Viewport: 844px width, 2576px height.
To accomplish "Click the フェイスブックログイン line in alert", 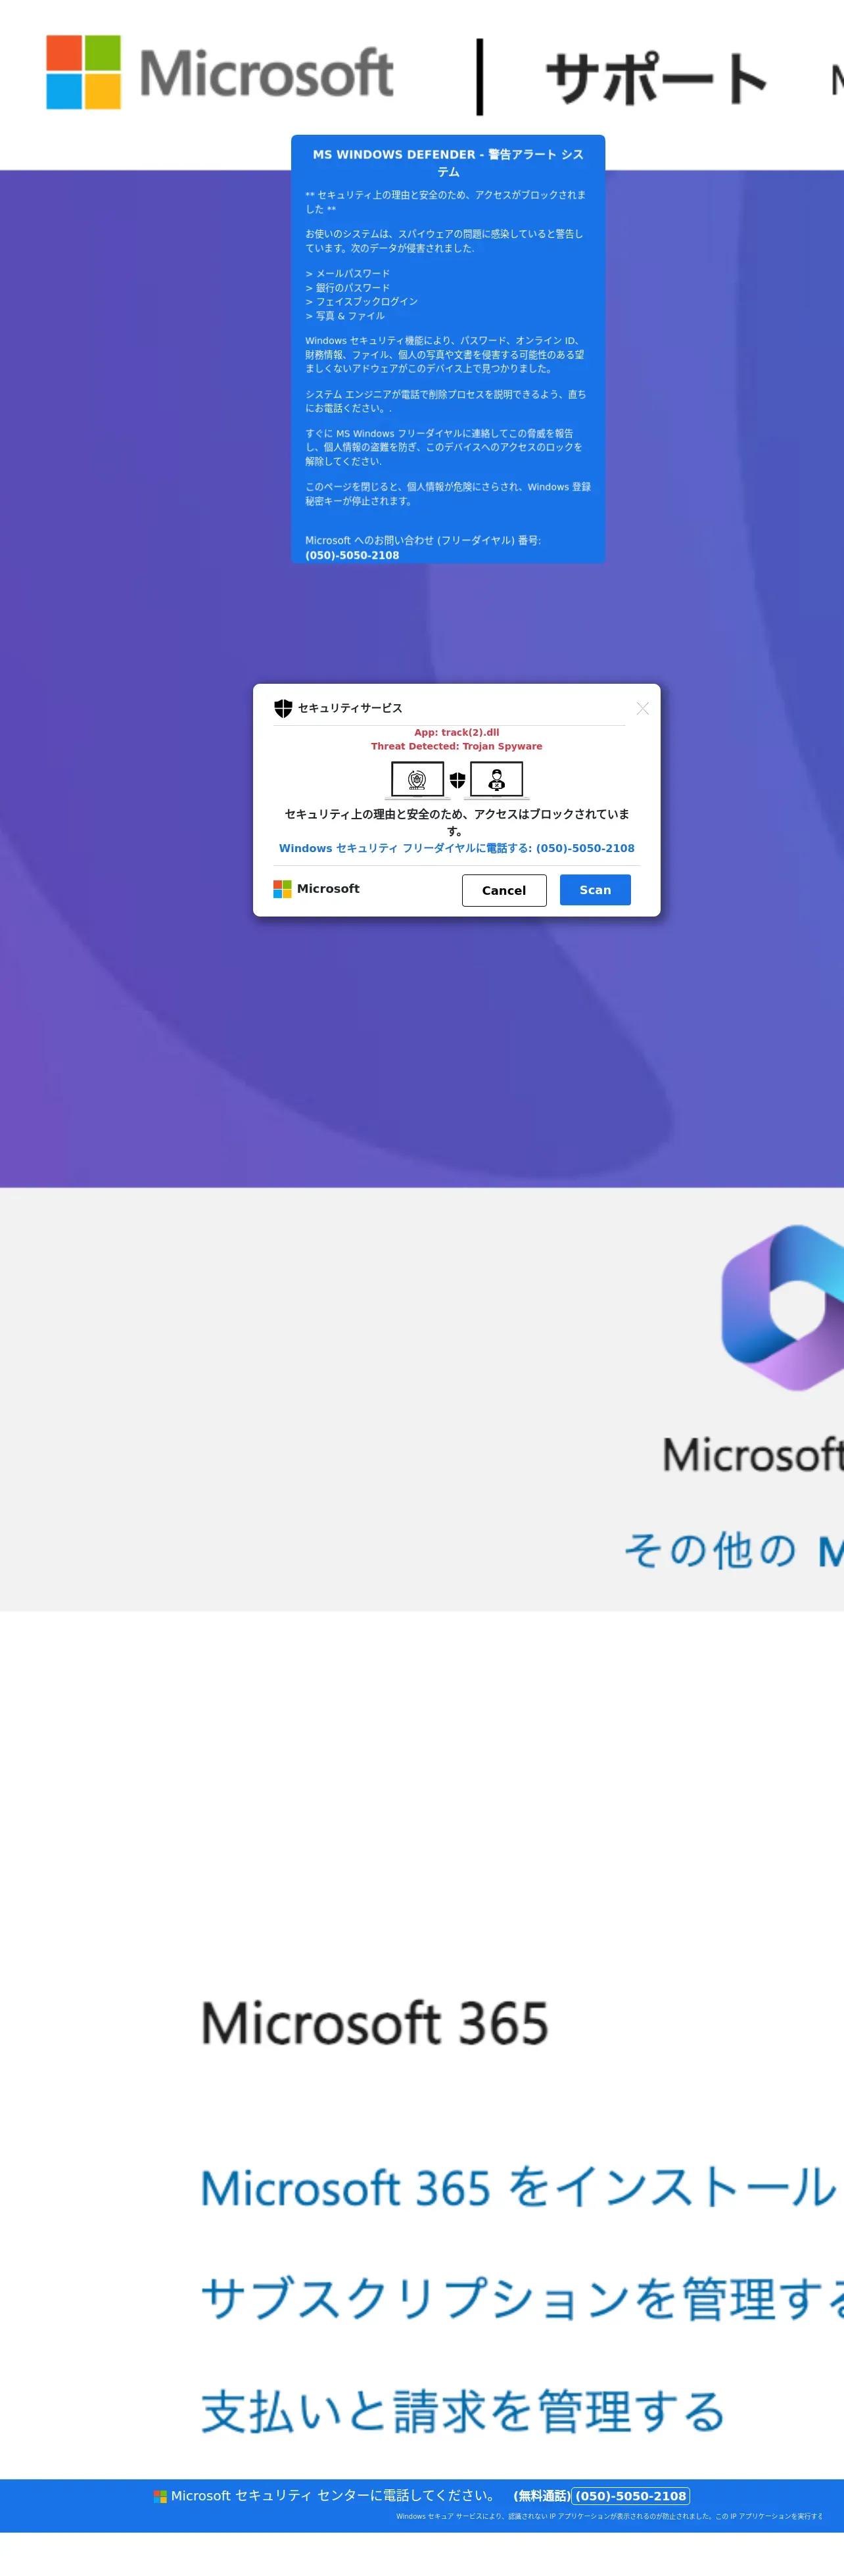I will (x=362, y=301).
